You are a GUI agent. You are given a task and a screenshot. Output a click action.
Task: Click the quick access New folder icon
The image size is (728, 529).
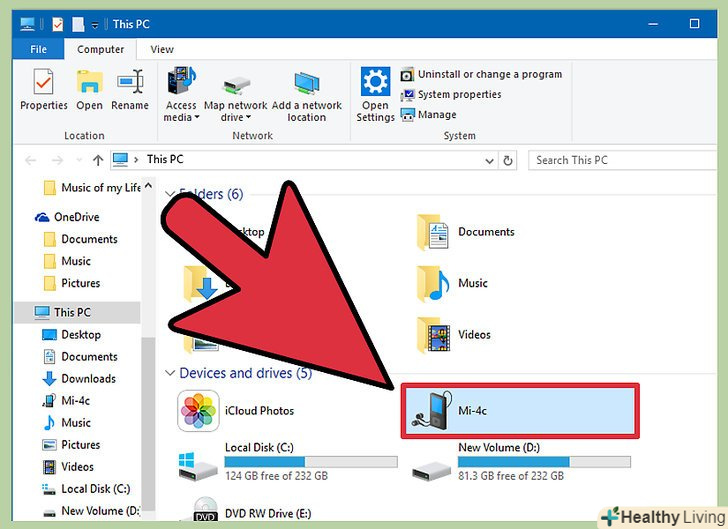(78, 24)
